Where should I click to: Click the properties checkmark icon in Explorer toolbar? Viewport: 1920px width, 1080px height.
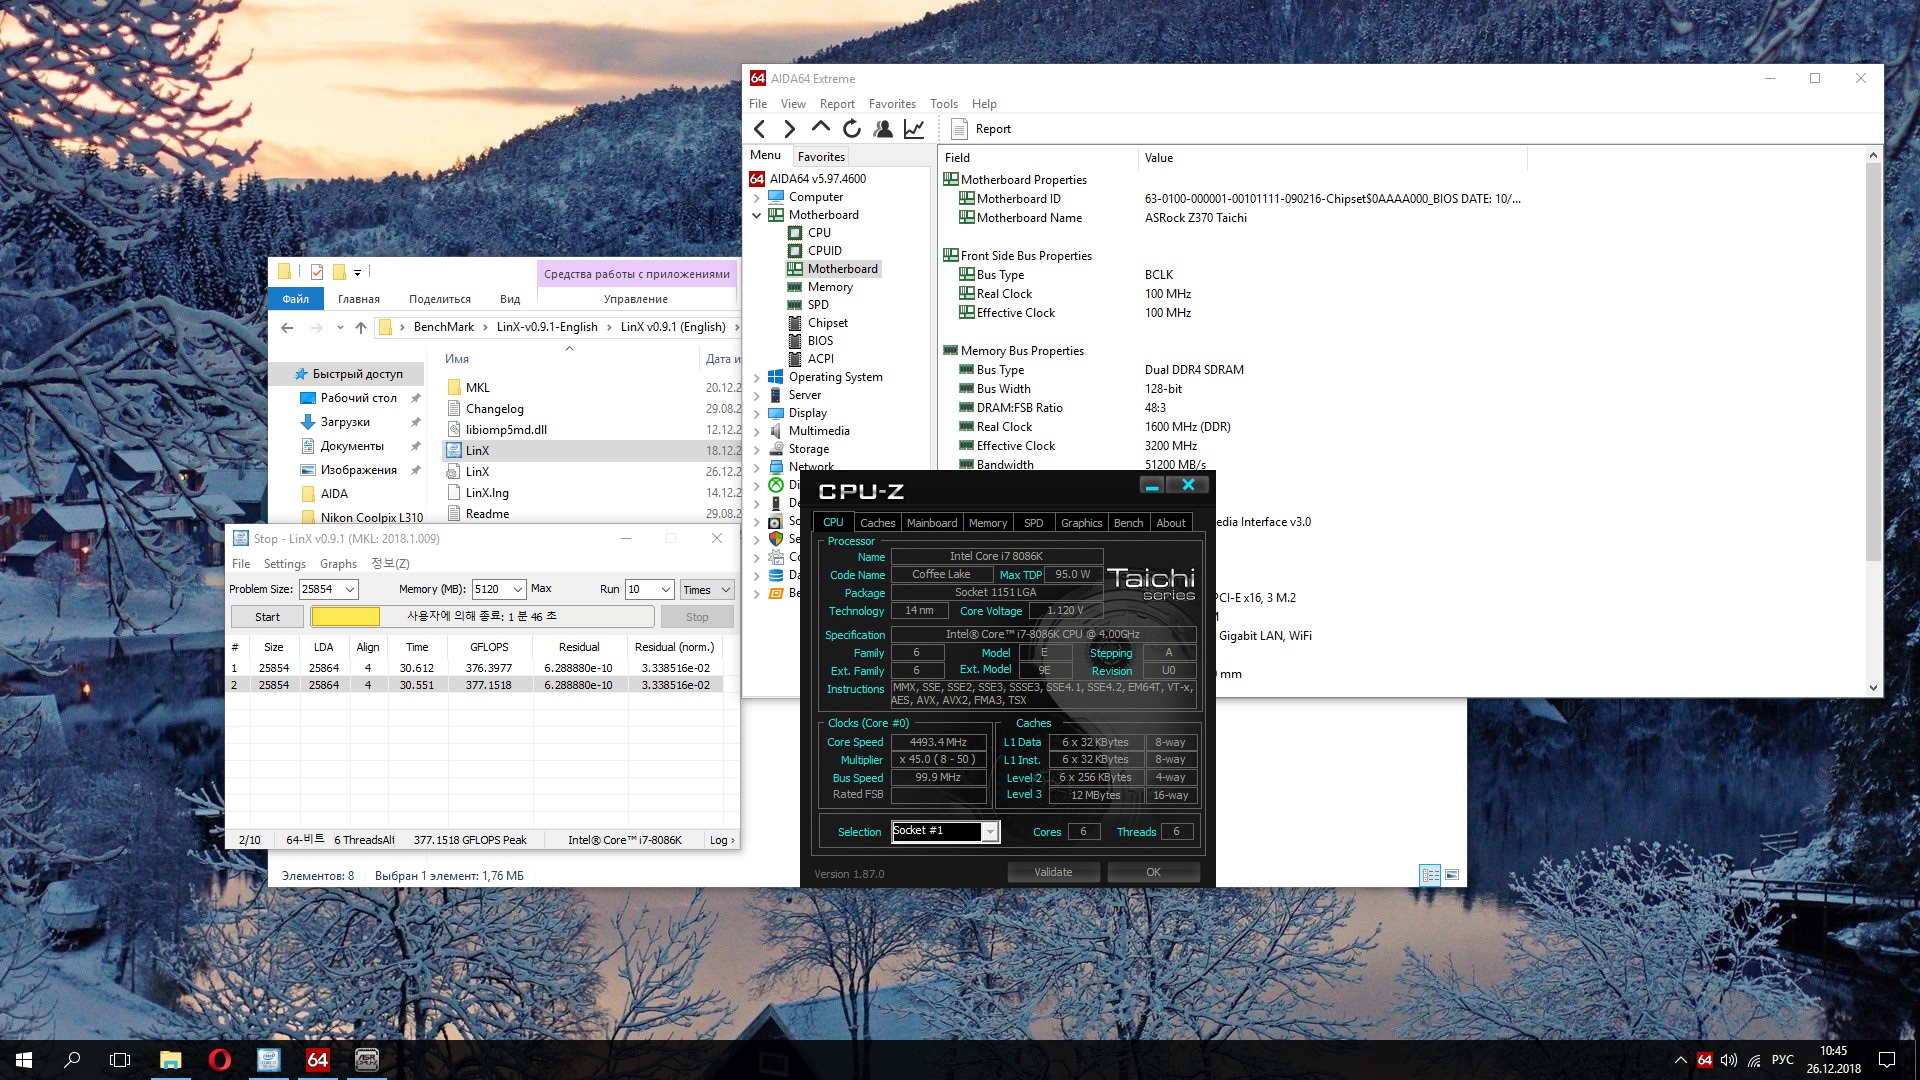317,272
